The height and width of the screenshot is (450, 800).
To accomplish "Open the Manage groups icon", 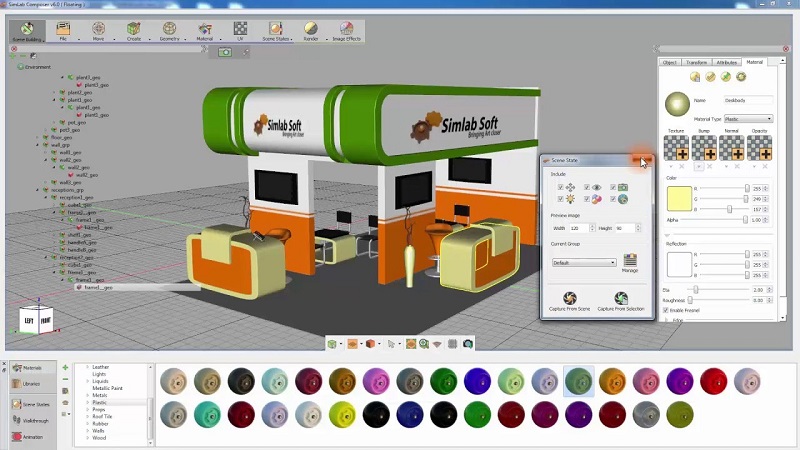I will pyautogui.click(x=629, y=261).
